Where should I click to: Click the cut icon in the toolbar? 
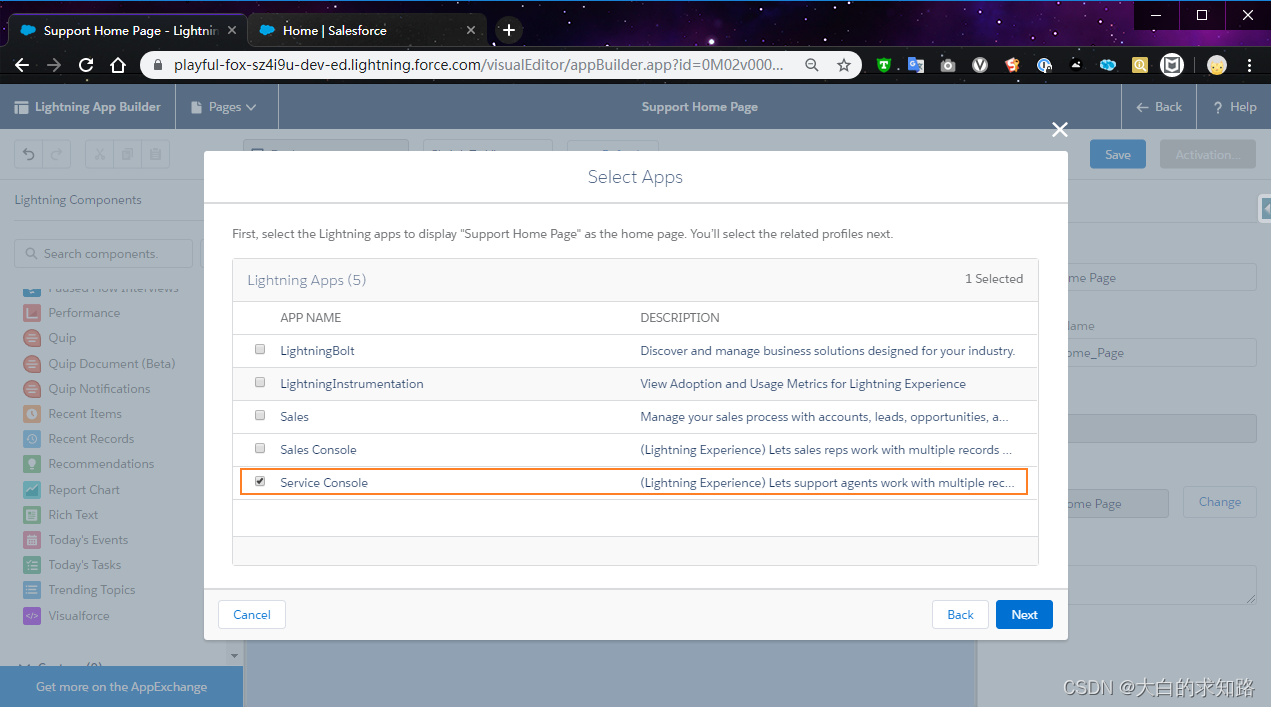click(99, 154)
